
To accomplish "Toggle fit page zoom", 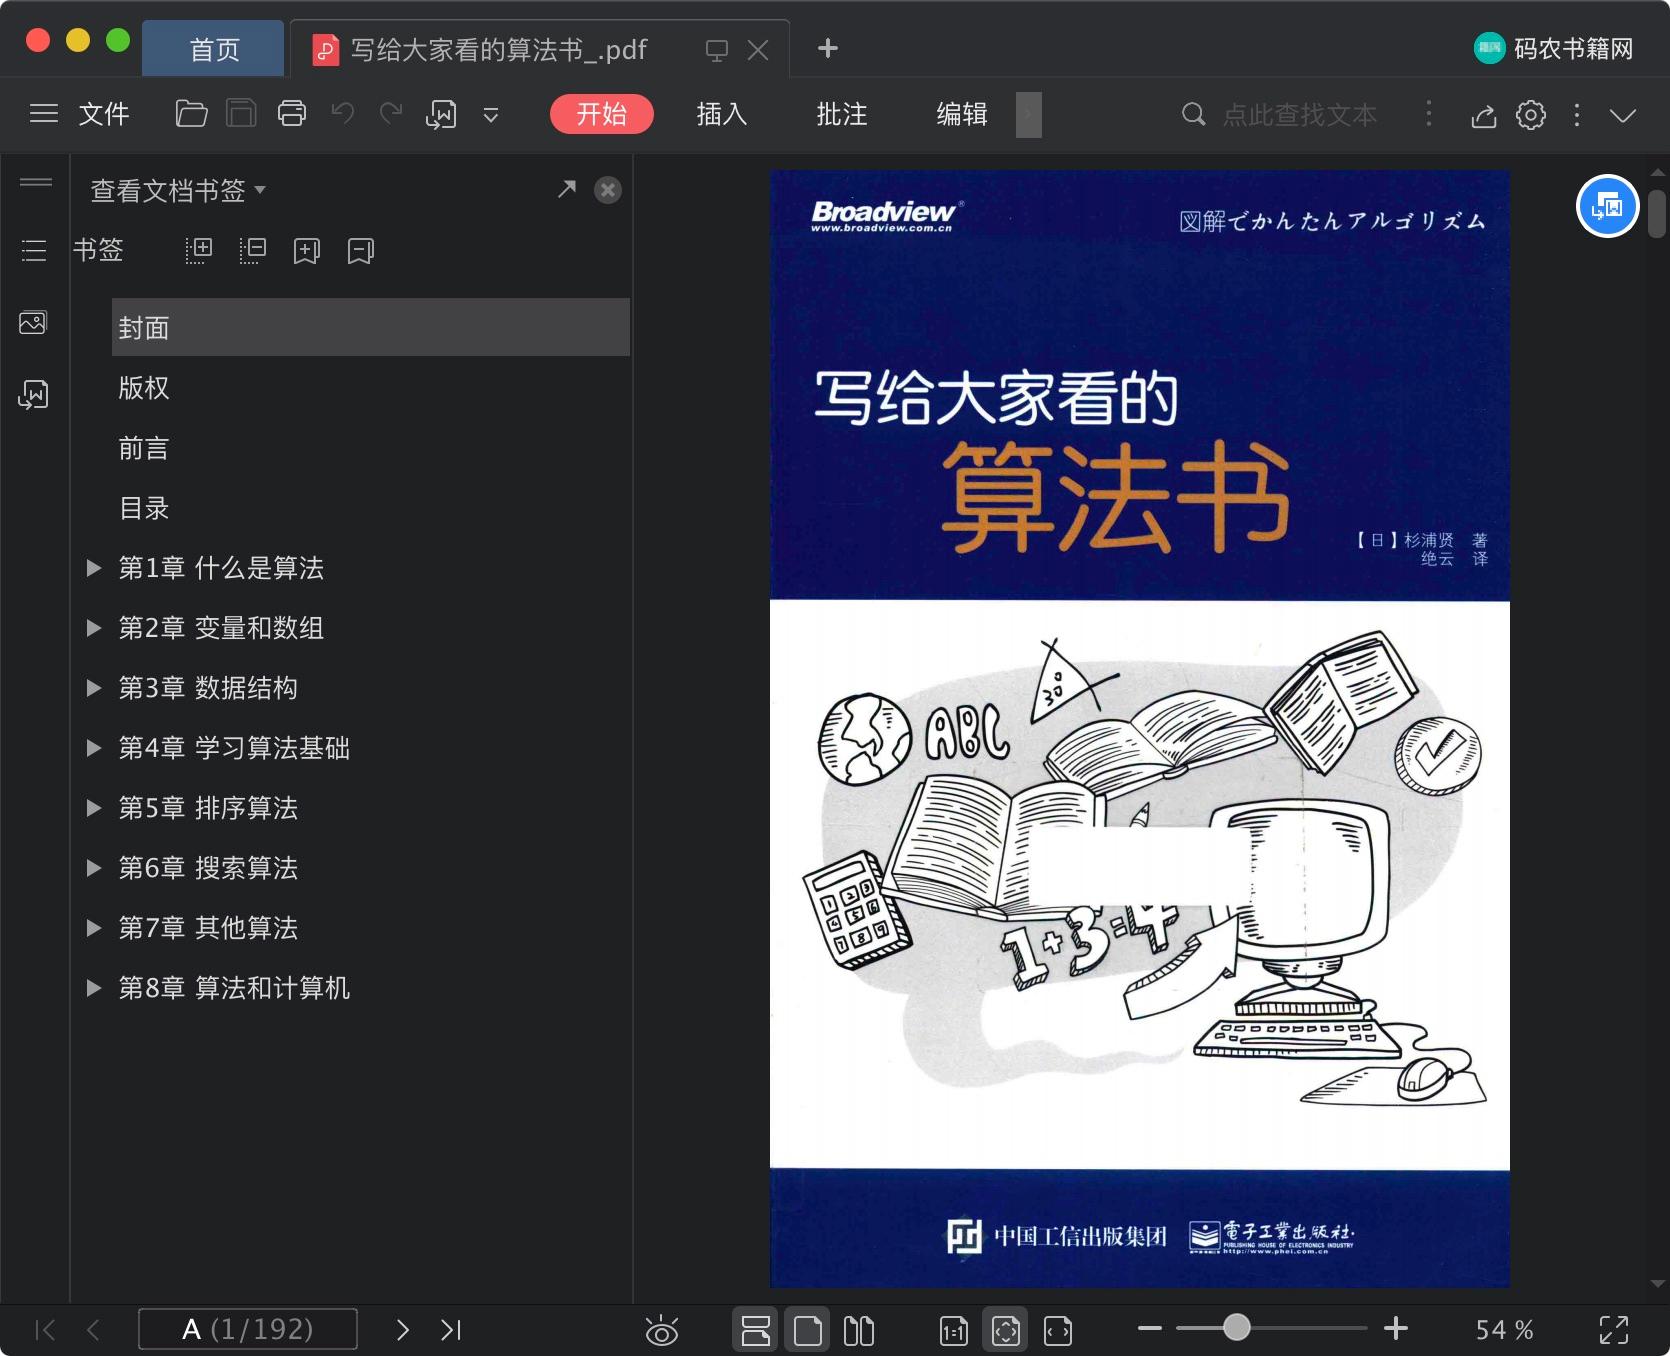I will click(1006, 1330).
